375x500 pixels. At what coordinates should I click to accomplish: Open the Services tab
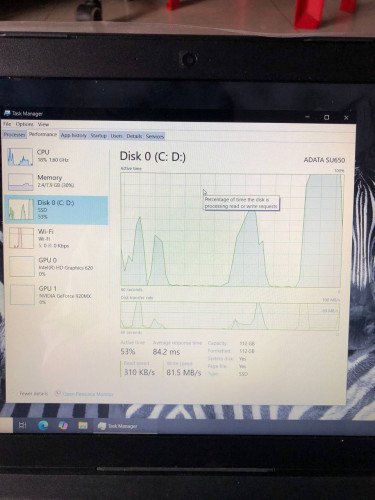point(155,136)
